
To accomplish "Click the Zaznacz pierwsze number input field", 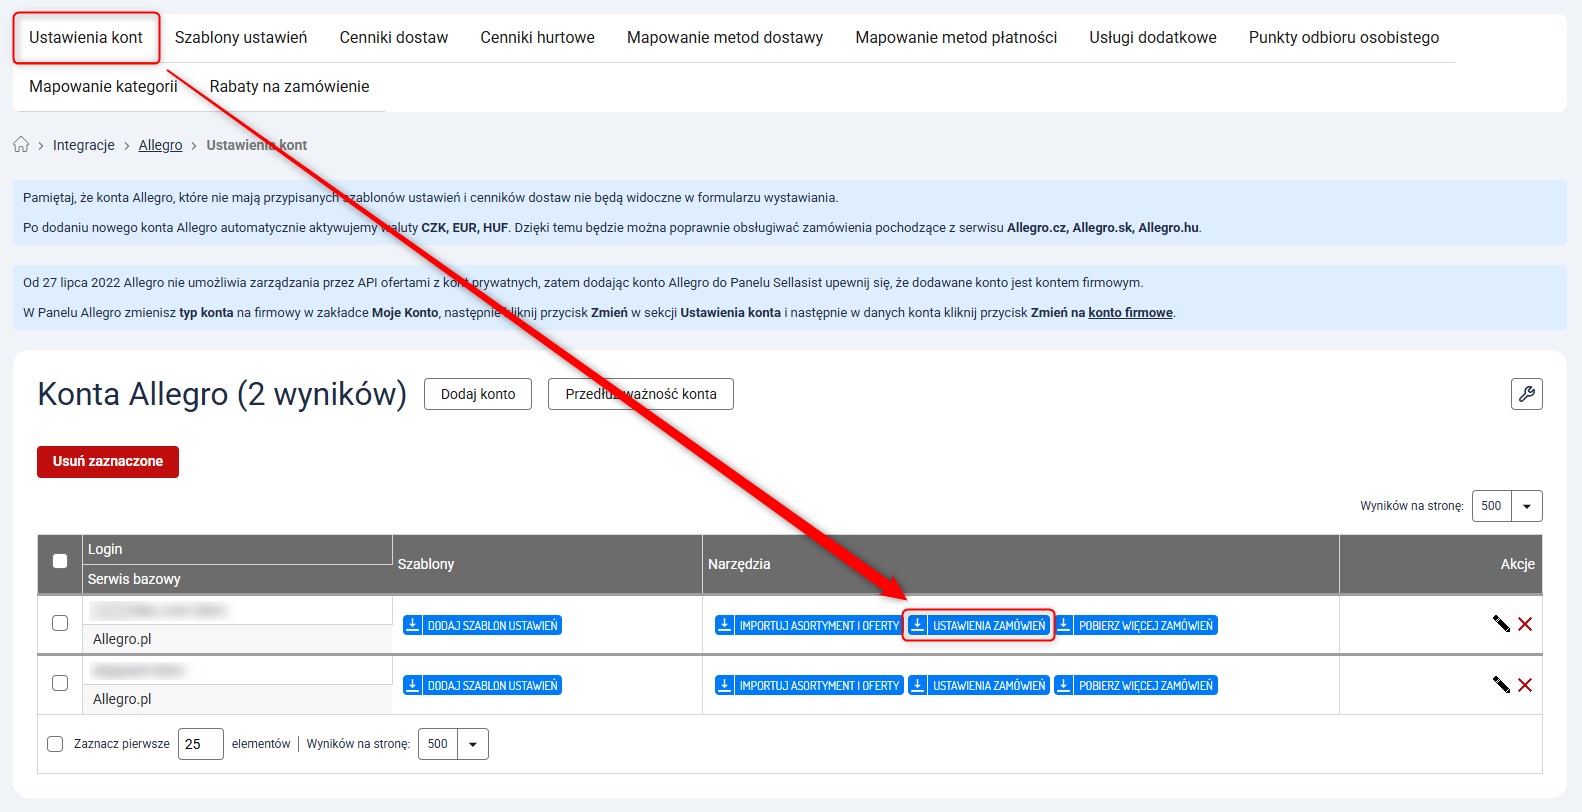I will [200, 744].
